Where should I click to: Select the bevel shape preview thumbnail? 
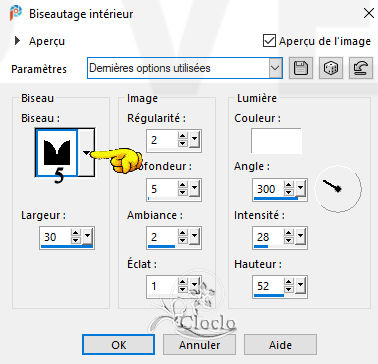click(57, 153)
